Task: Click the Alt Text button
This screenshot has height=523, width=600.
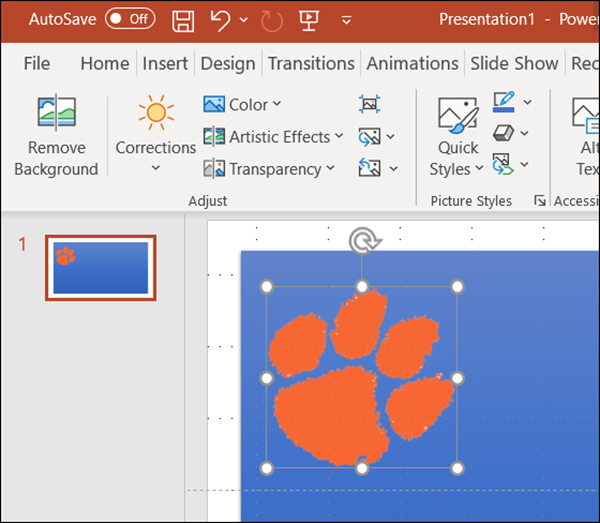Action: tap(585, 136)
